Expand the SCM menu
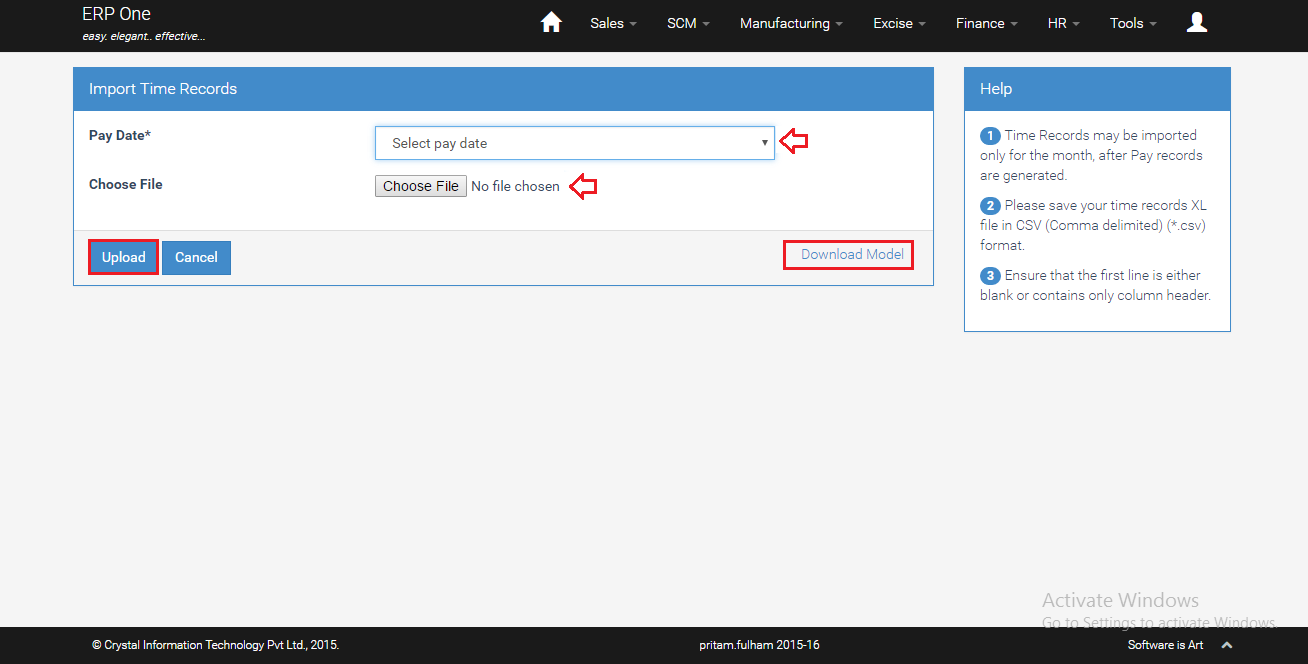The image size is (1308, 664). (688, 23)
